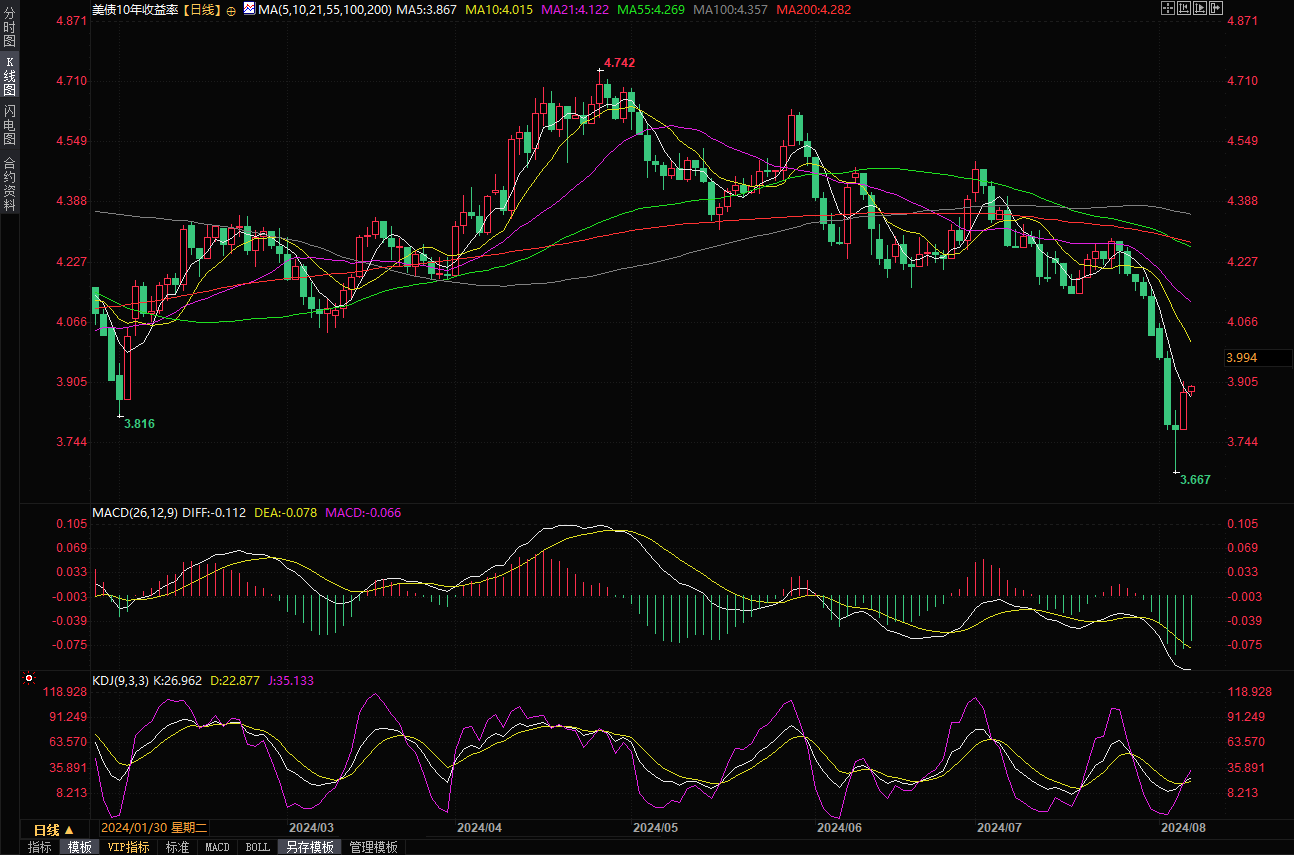Select the 指标 tab at bottom
The height and width of the screenshot is (855, 1294).
click(x=40, y=847)
